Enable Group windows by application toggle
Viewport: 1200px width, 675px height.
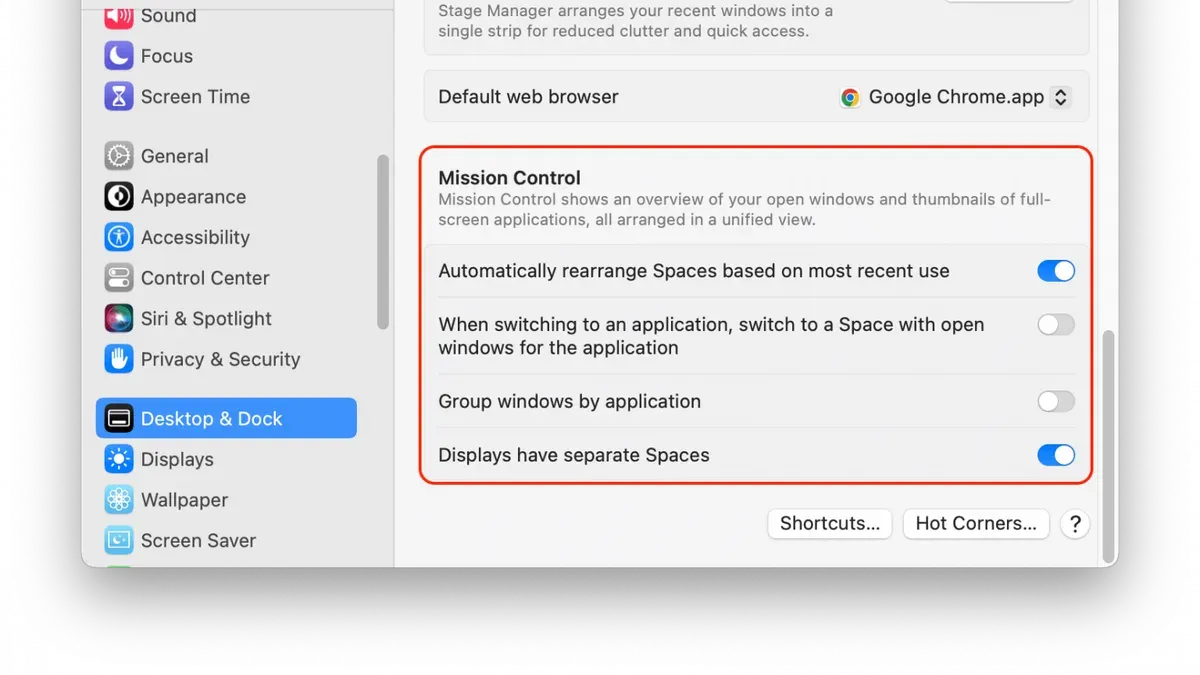coord(1055,401)
